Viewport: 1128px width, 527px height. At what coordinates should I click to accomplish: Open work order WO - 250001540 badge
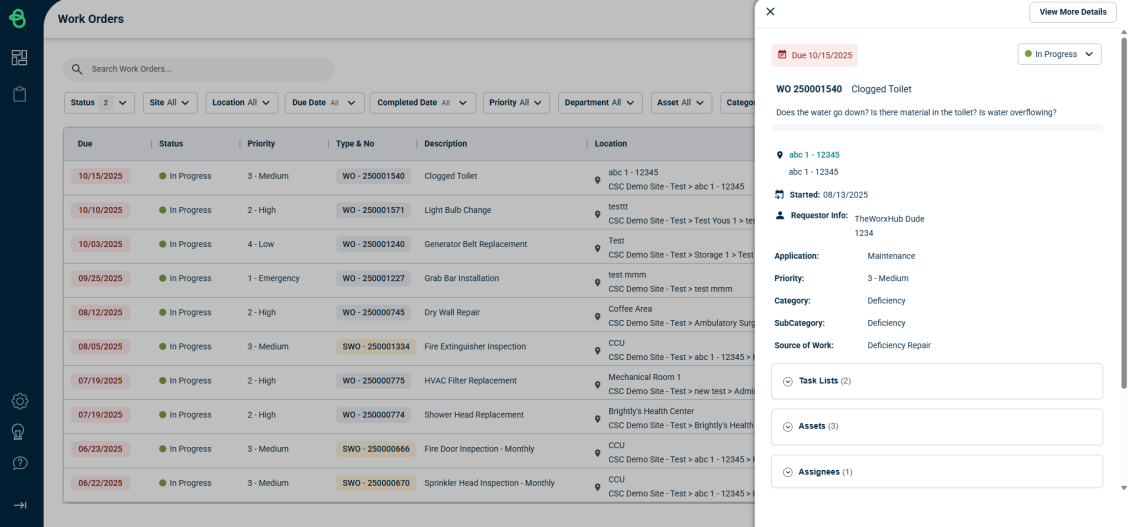(x=373, y=176)
